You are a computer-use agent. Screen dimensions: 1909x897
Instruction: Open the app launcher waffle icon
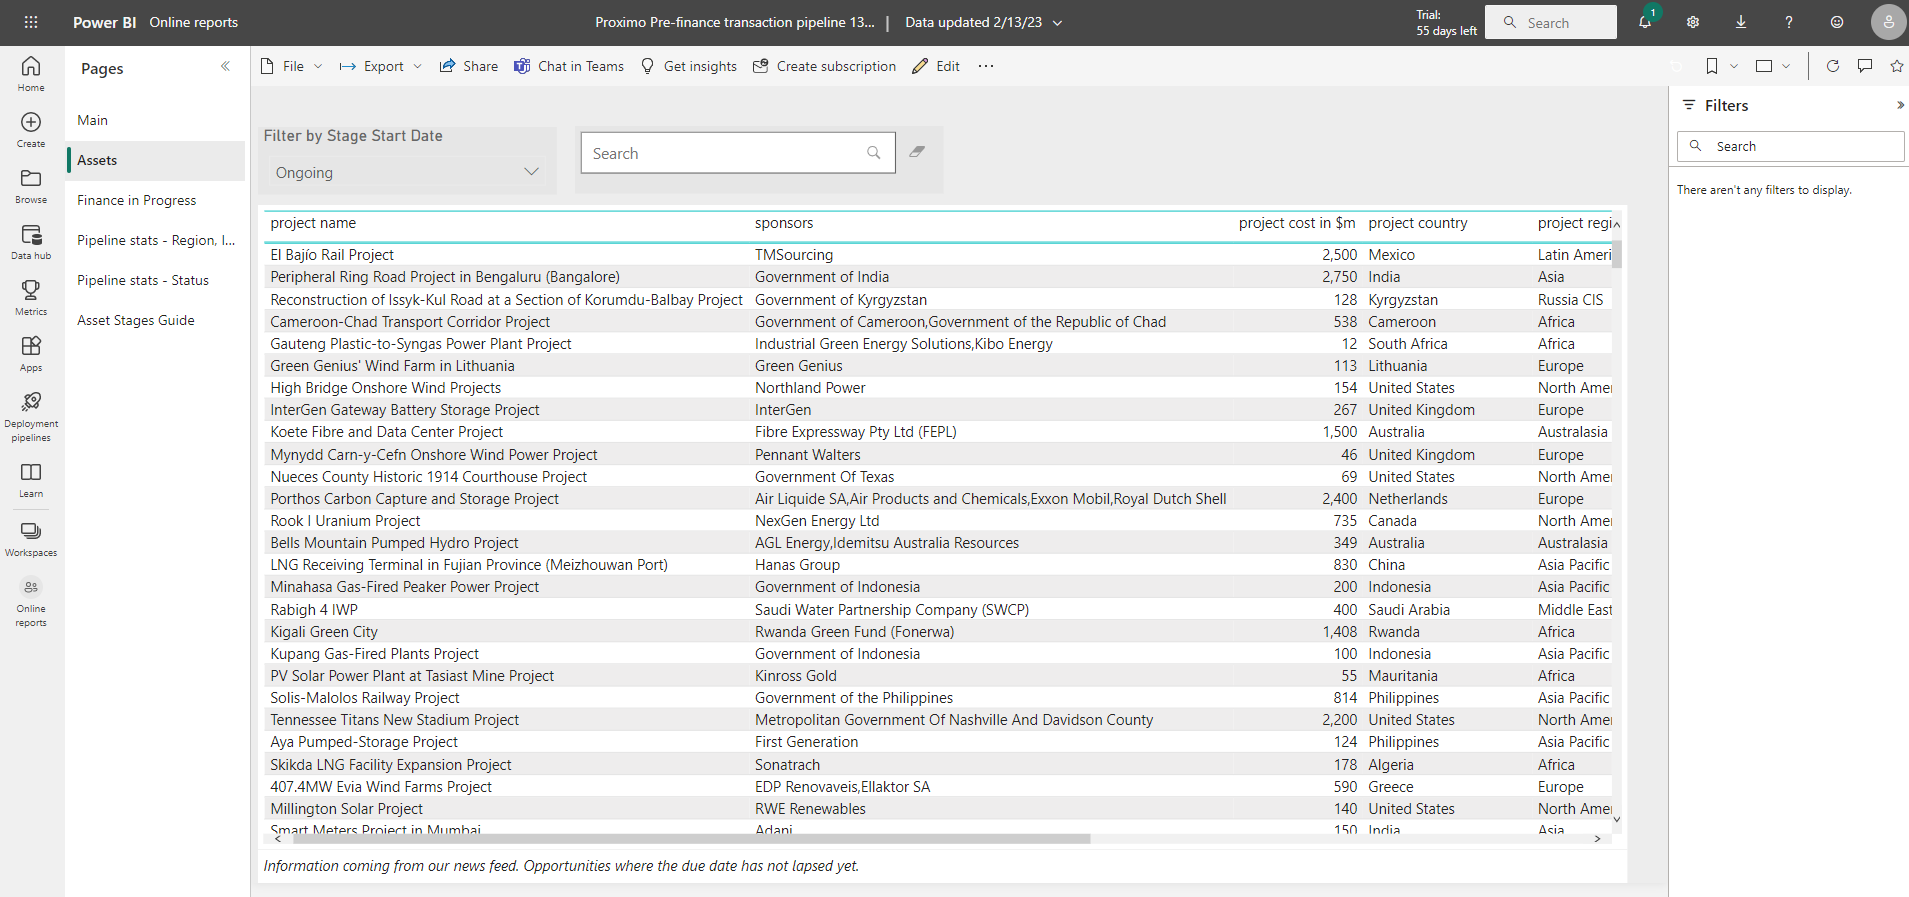point(31,22)
